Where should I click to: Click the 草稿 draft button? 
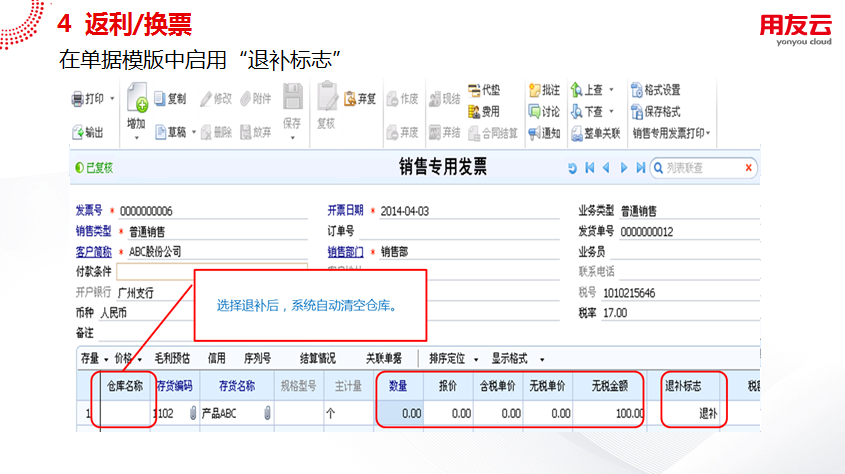(x=171, y=132)
